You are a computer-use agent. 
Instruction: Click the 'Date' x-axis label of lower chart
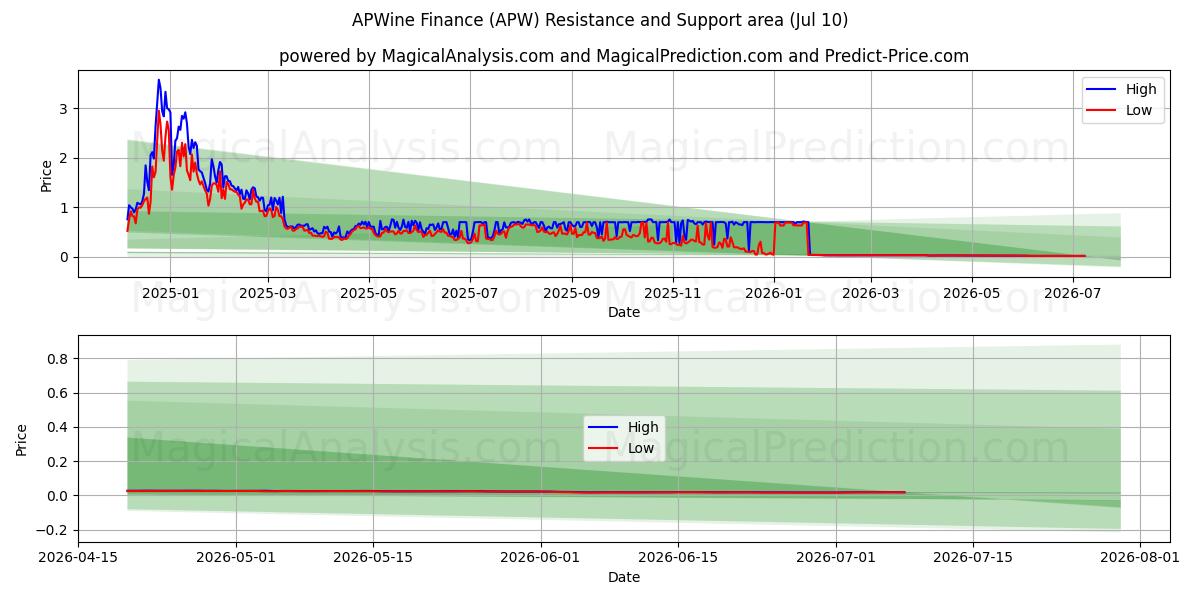click(x=624, y=577)
